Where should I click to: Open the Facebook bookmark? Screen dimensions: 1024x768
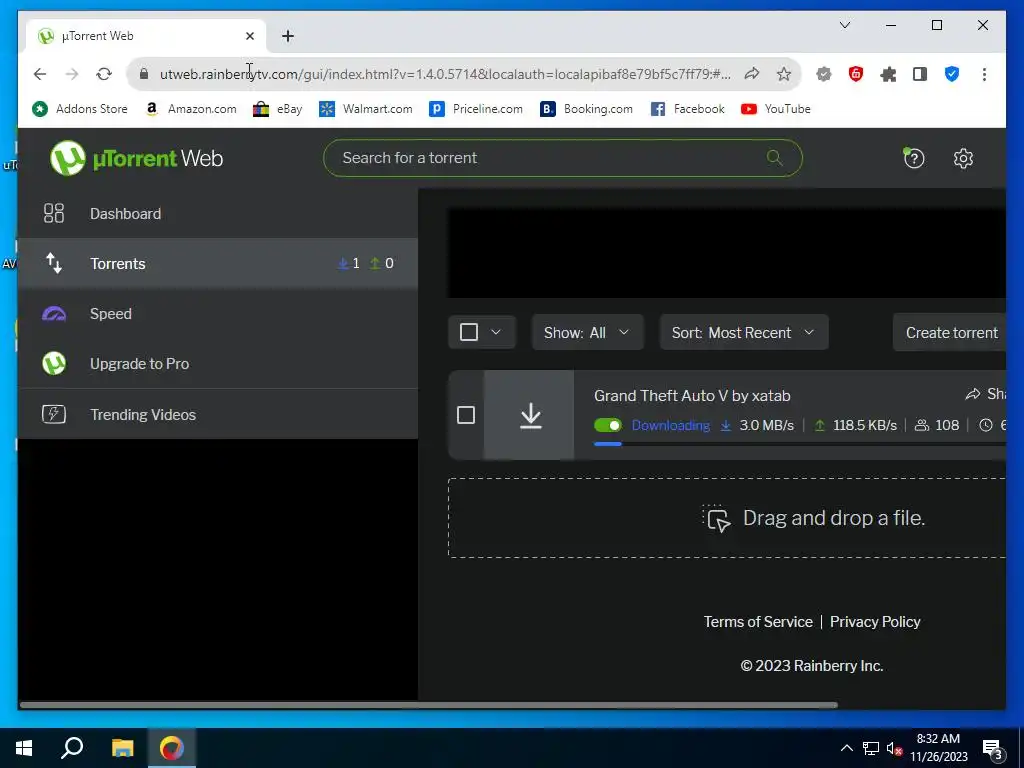tap(688, 109)
